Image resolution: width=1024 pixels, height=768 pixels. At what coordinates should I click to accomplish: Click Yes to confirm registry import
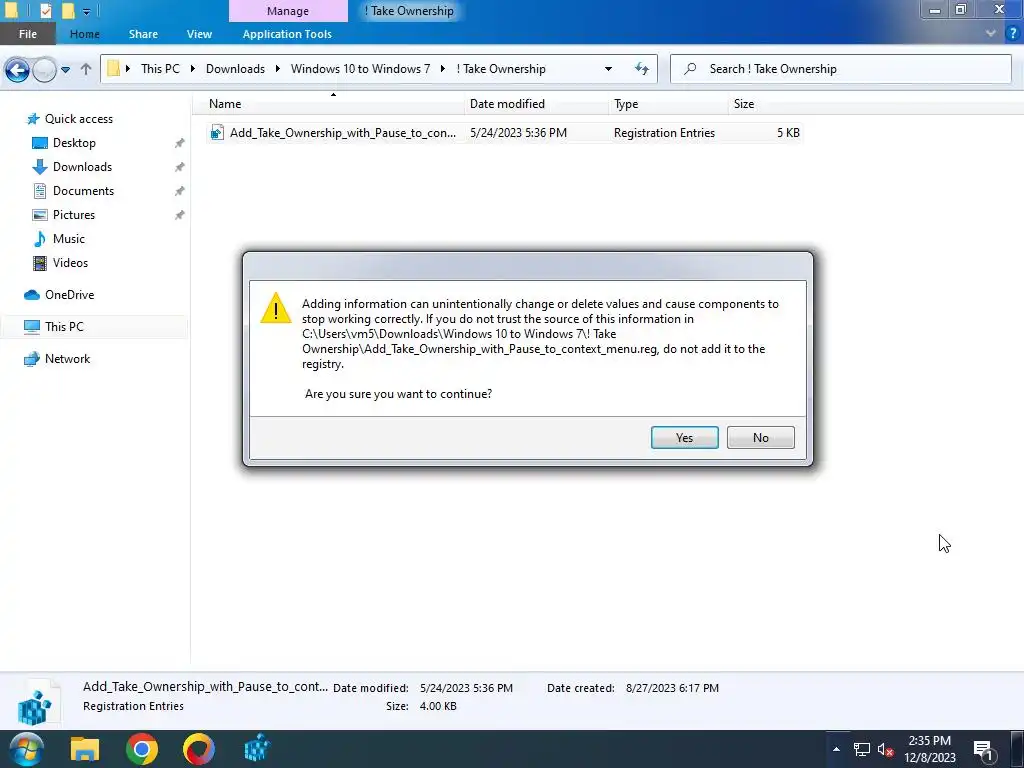coord(684,438)
